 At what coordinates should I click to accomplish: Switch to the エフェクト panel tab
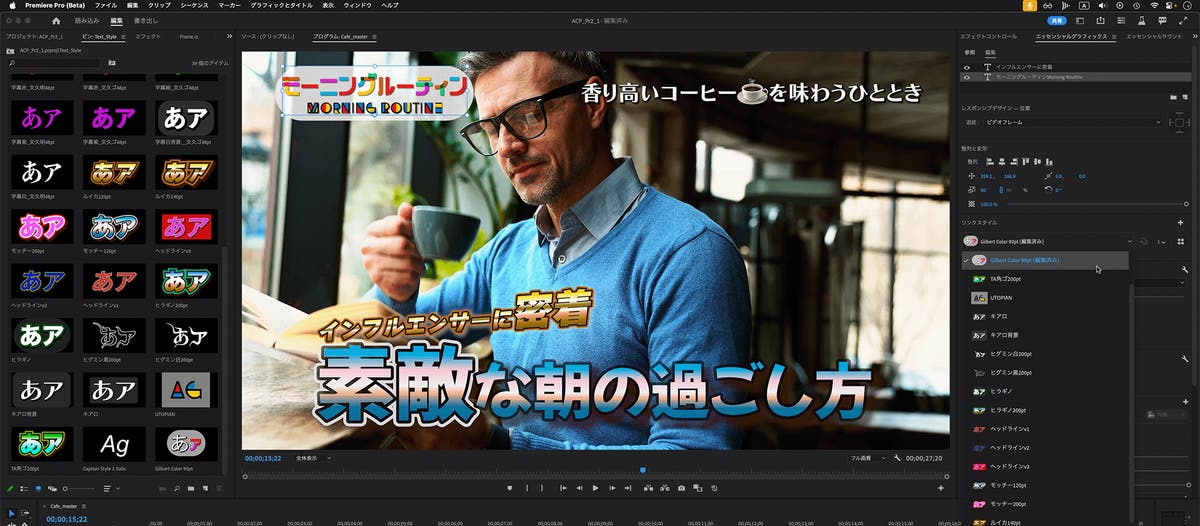coord(148,36)
